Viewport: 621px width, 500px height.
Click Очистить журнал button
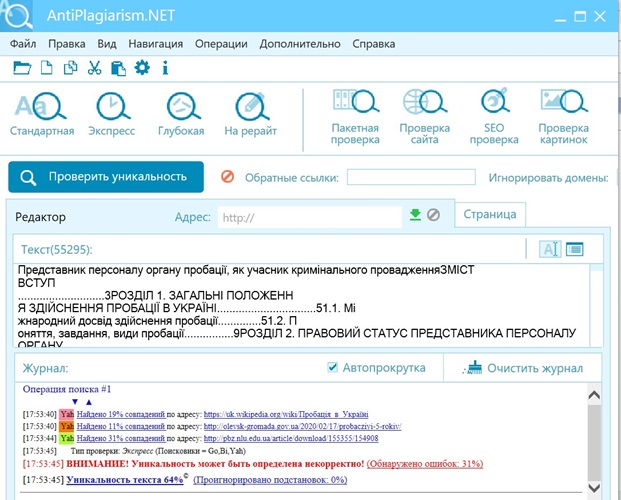pyautogui.click(x=523, y=368)
